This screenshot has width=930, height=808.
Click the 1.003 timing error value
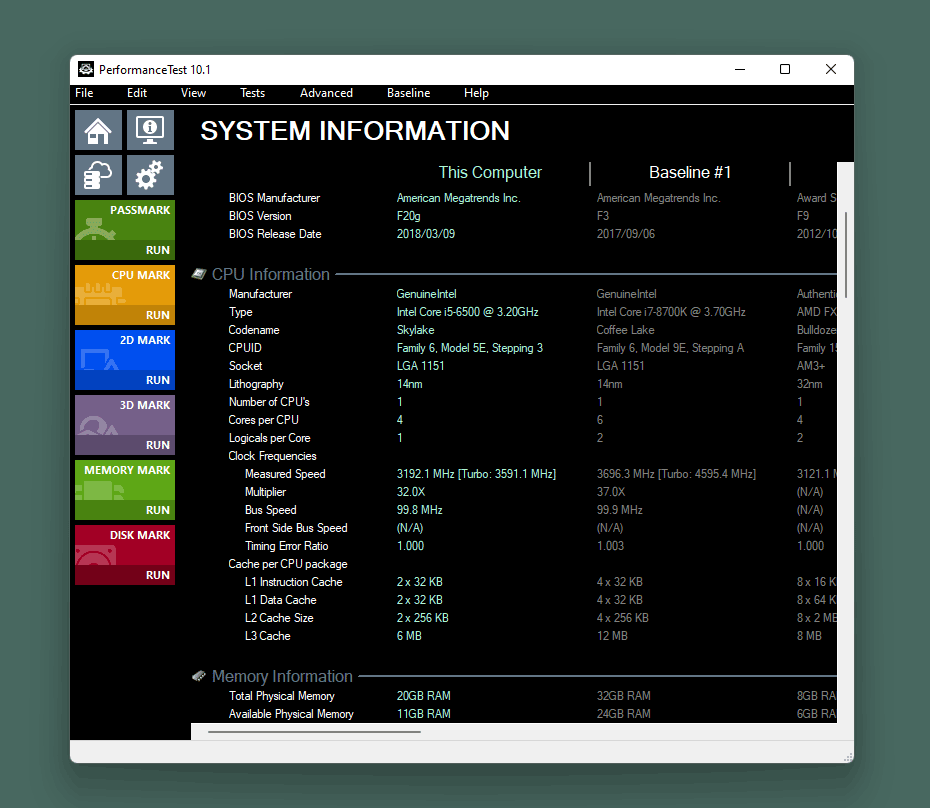610,546
